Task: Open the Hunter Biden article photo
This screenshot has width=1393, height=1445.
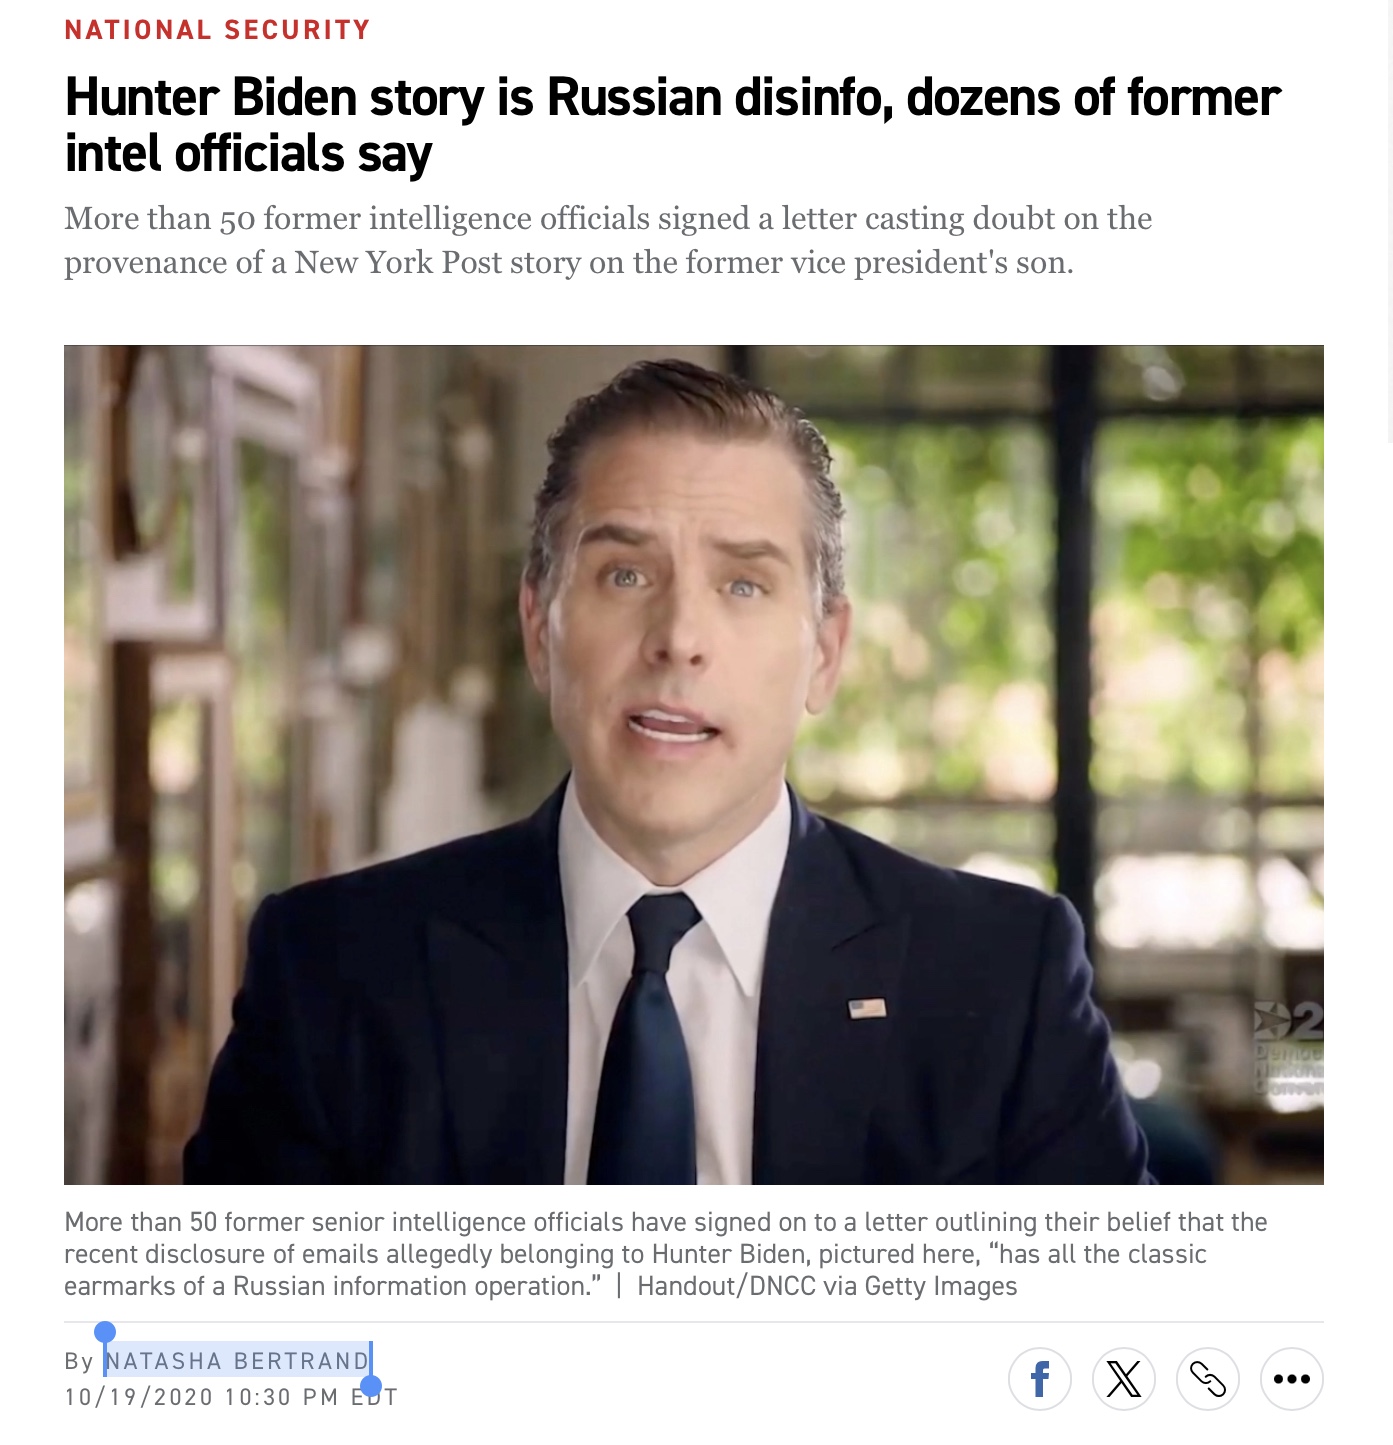Action: (694, 765)
